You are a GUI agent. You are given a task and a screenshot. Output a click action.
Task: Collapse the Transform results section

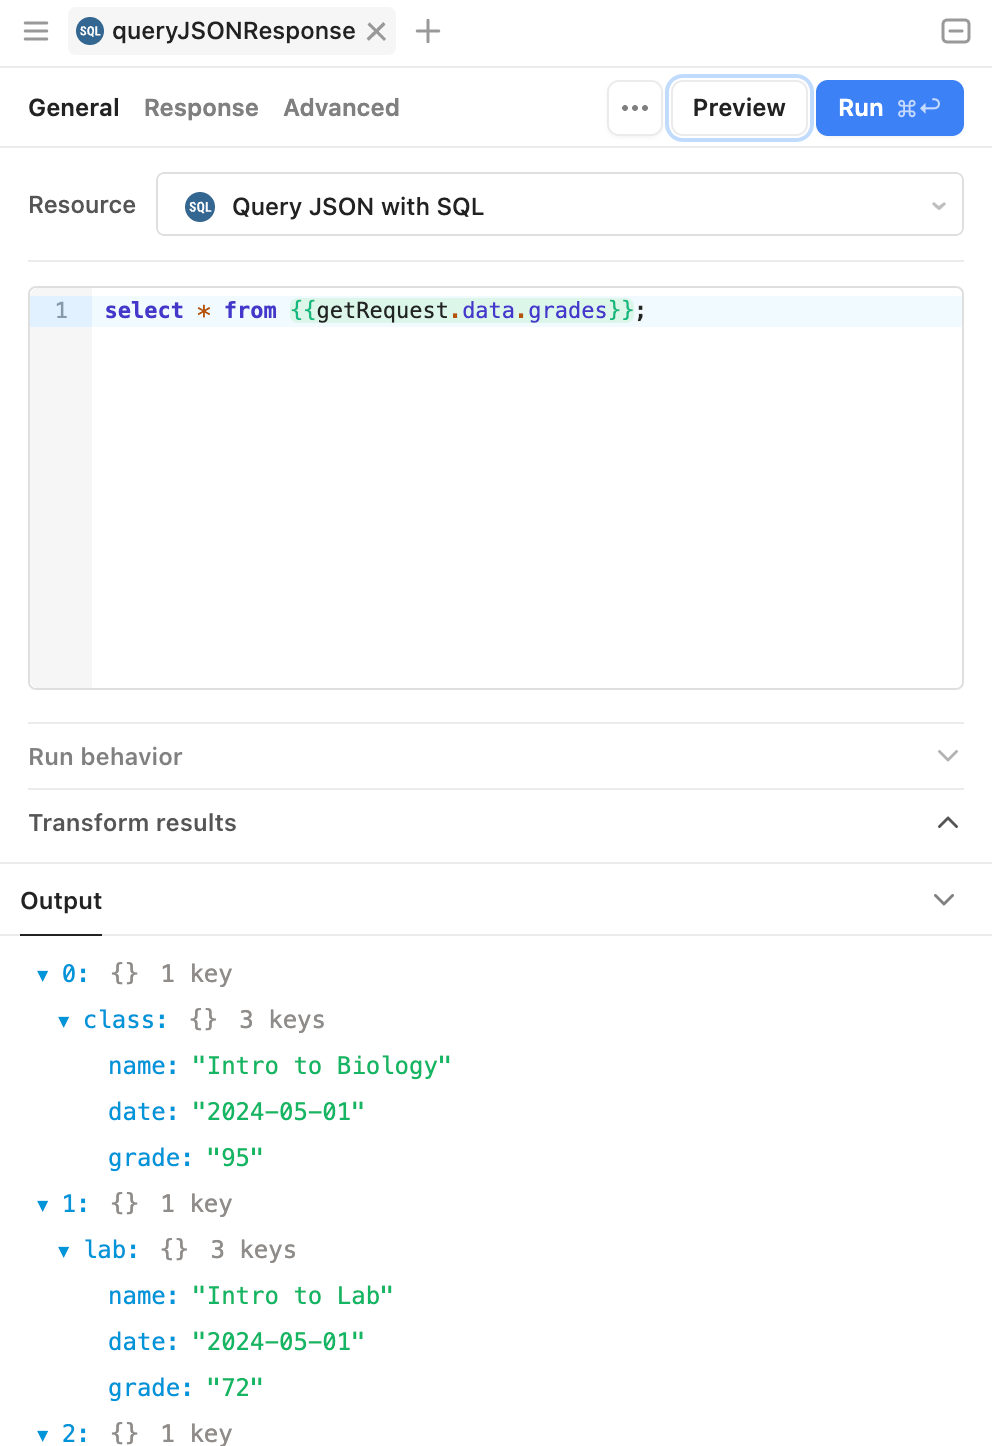click(496, 823)
